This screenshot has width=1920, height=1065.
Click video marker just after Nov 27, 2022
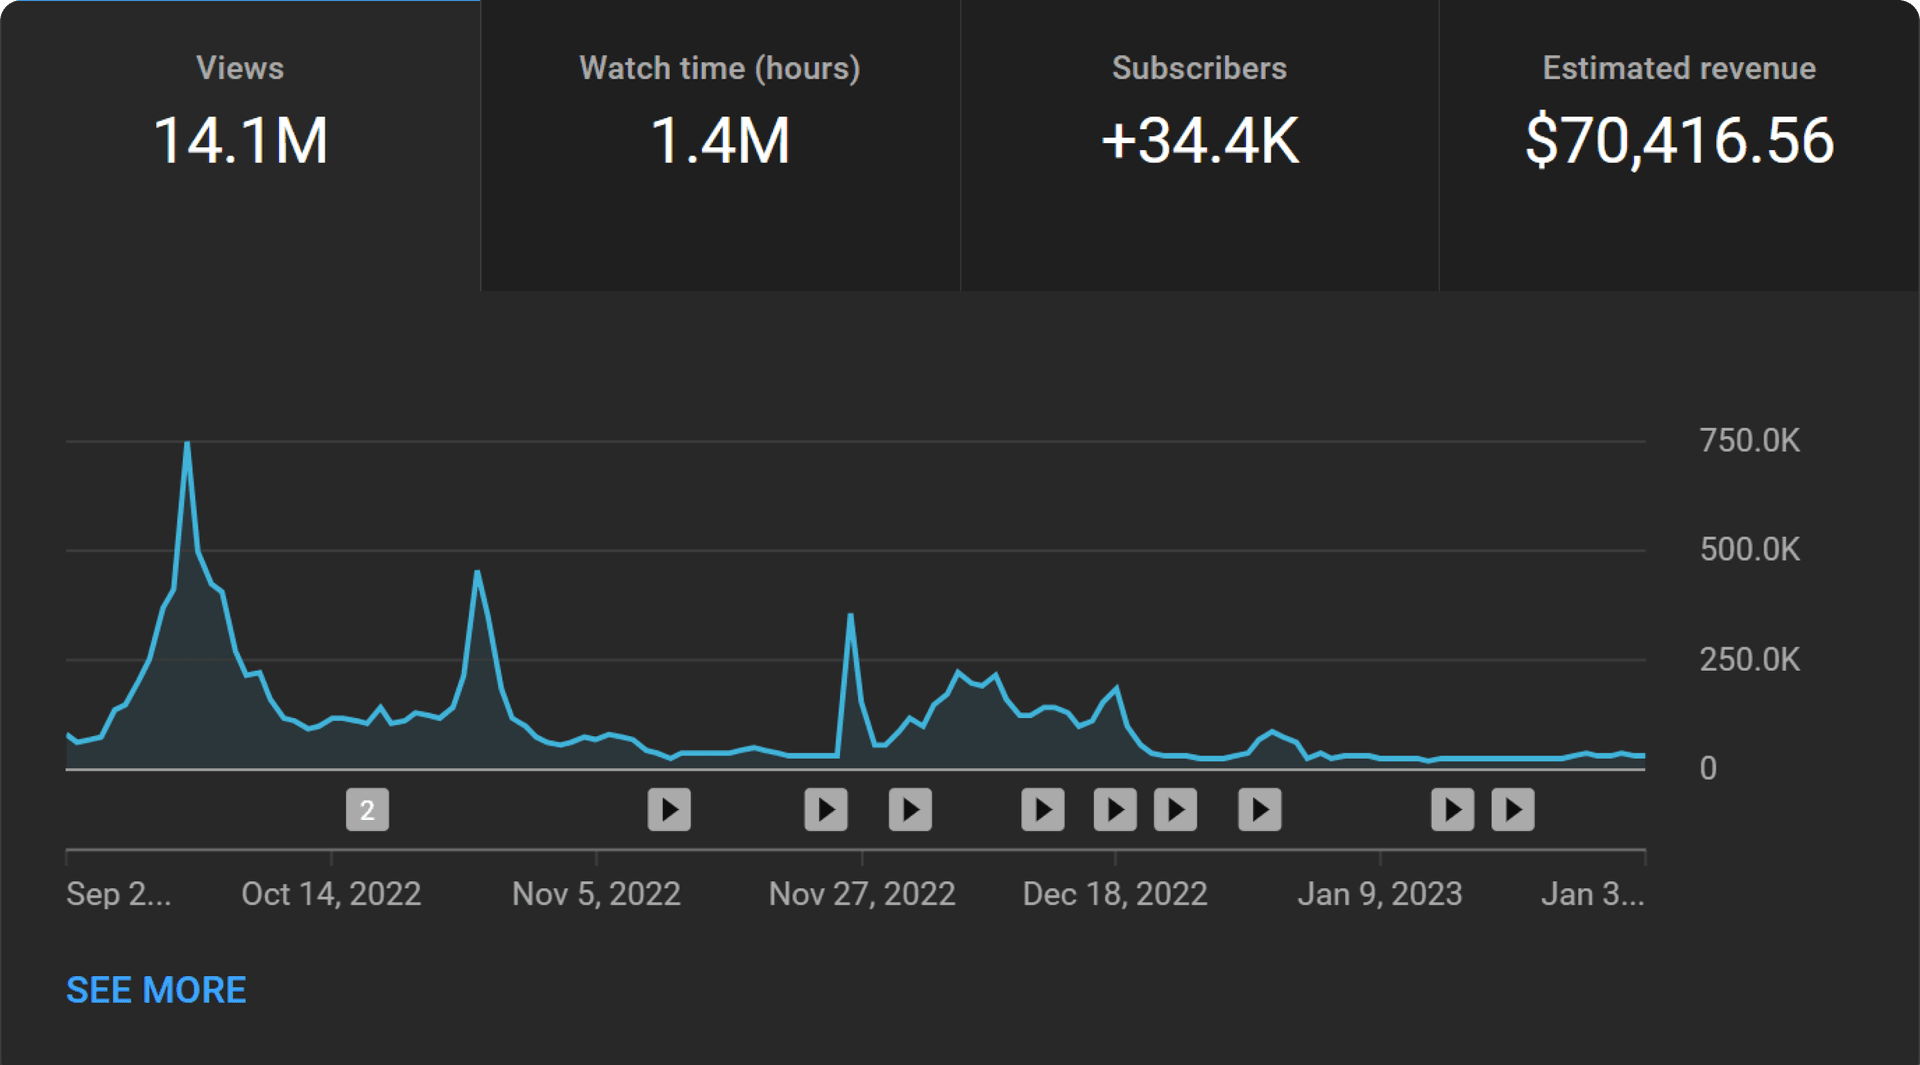(910, 810)
